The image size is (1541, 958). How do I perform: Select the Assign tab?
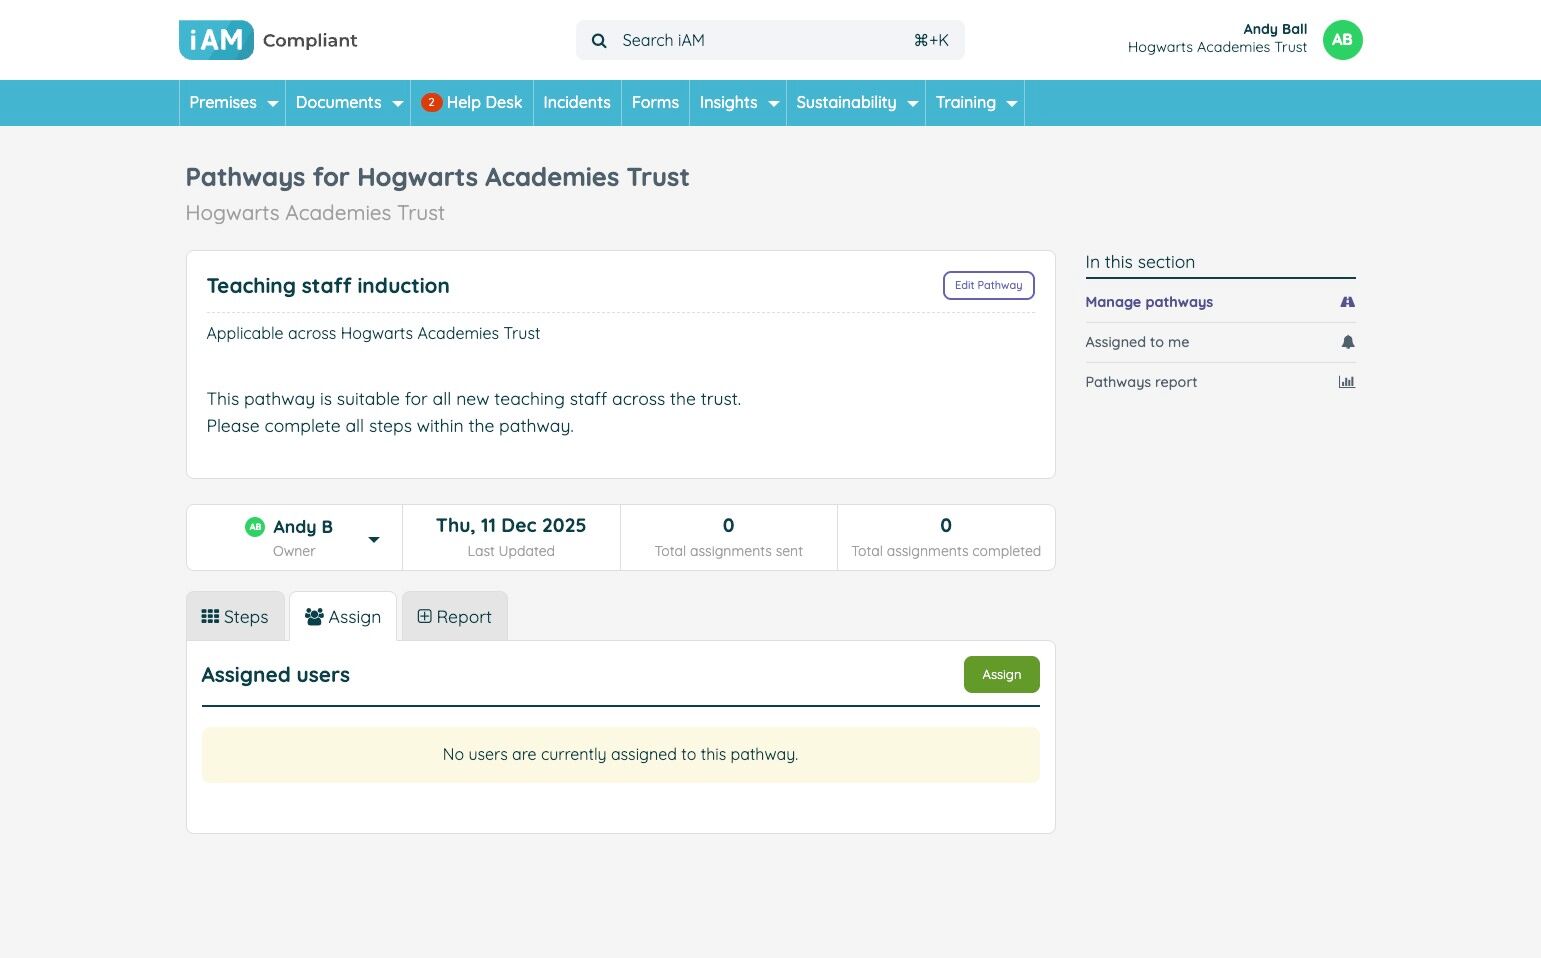click(343, 616)
